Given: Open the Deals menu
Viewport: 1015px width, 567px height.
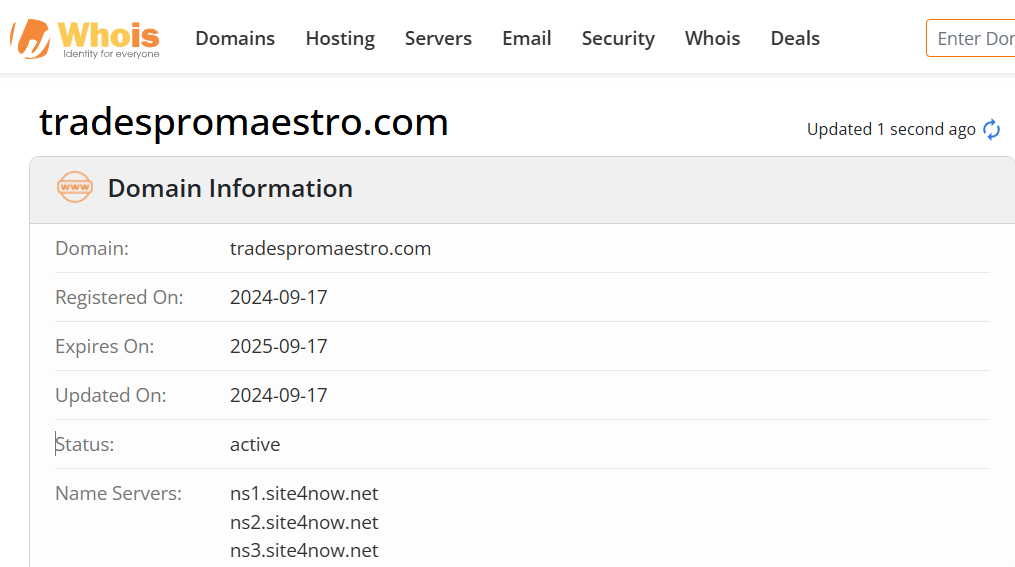Looking at the screenshot, I should click(x=795, y=38).
